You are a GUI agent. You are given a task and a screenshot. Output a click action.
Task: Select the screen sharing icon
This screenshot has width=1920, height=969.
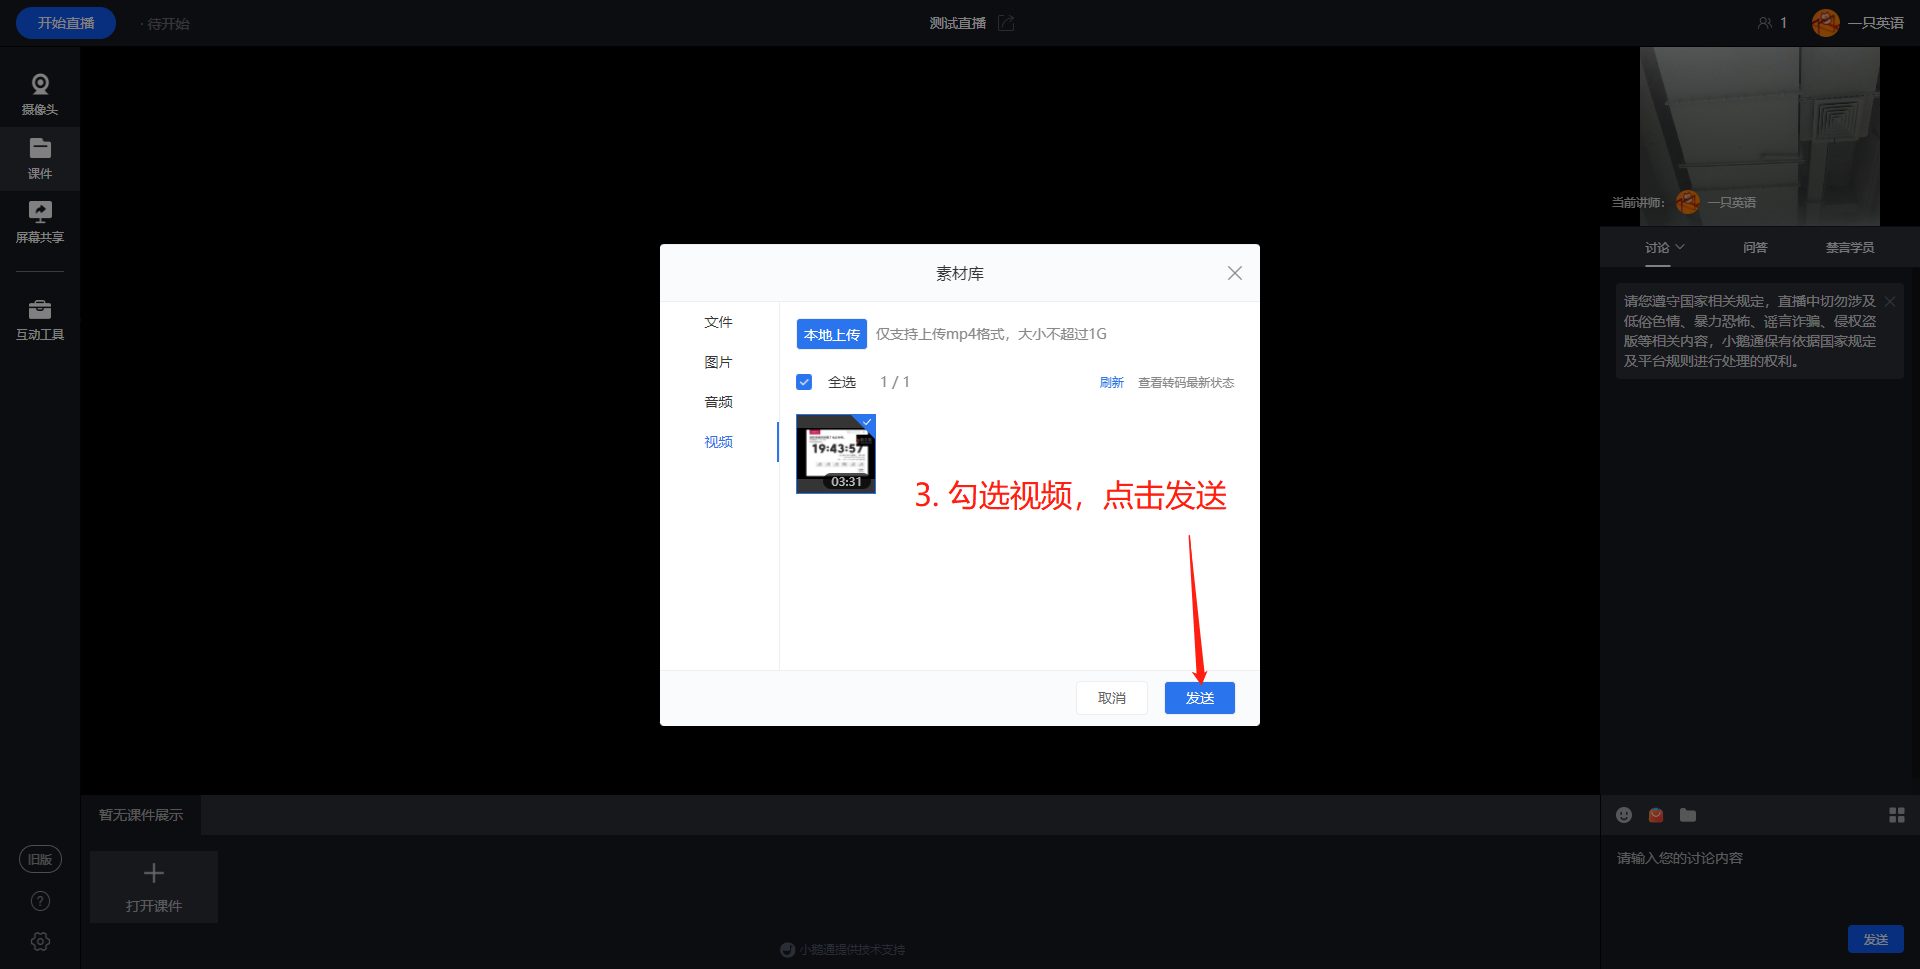tap(40, 212)
